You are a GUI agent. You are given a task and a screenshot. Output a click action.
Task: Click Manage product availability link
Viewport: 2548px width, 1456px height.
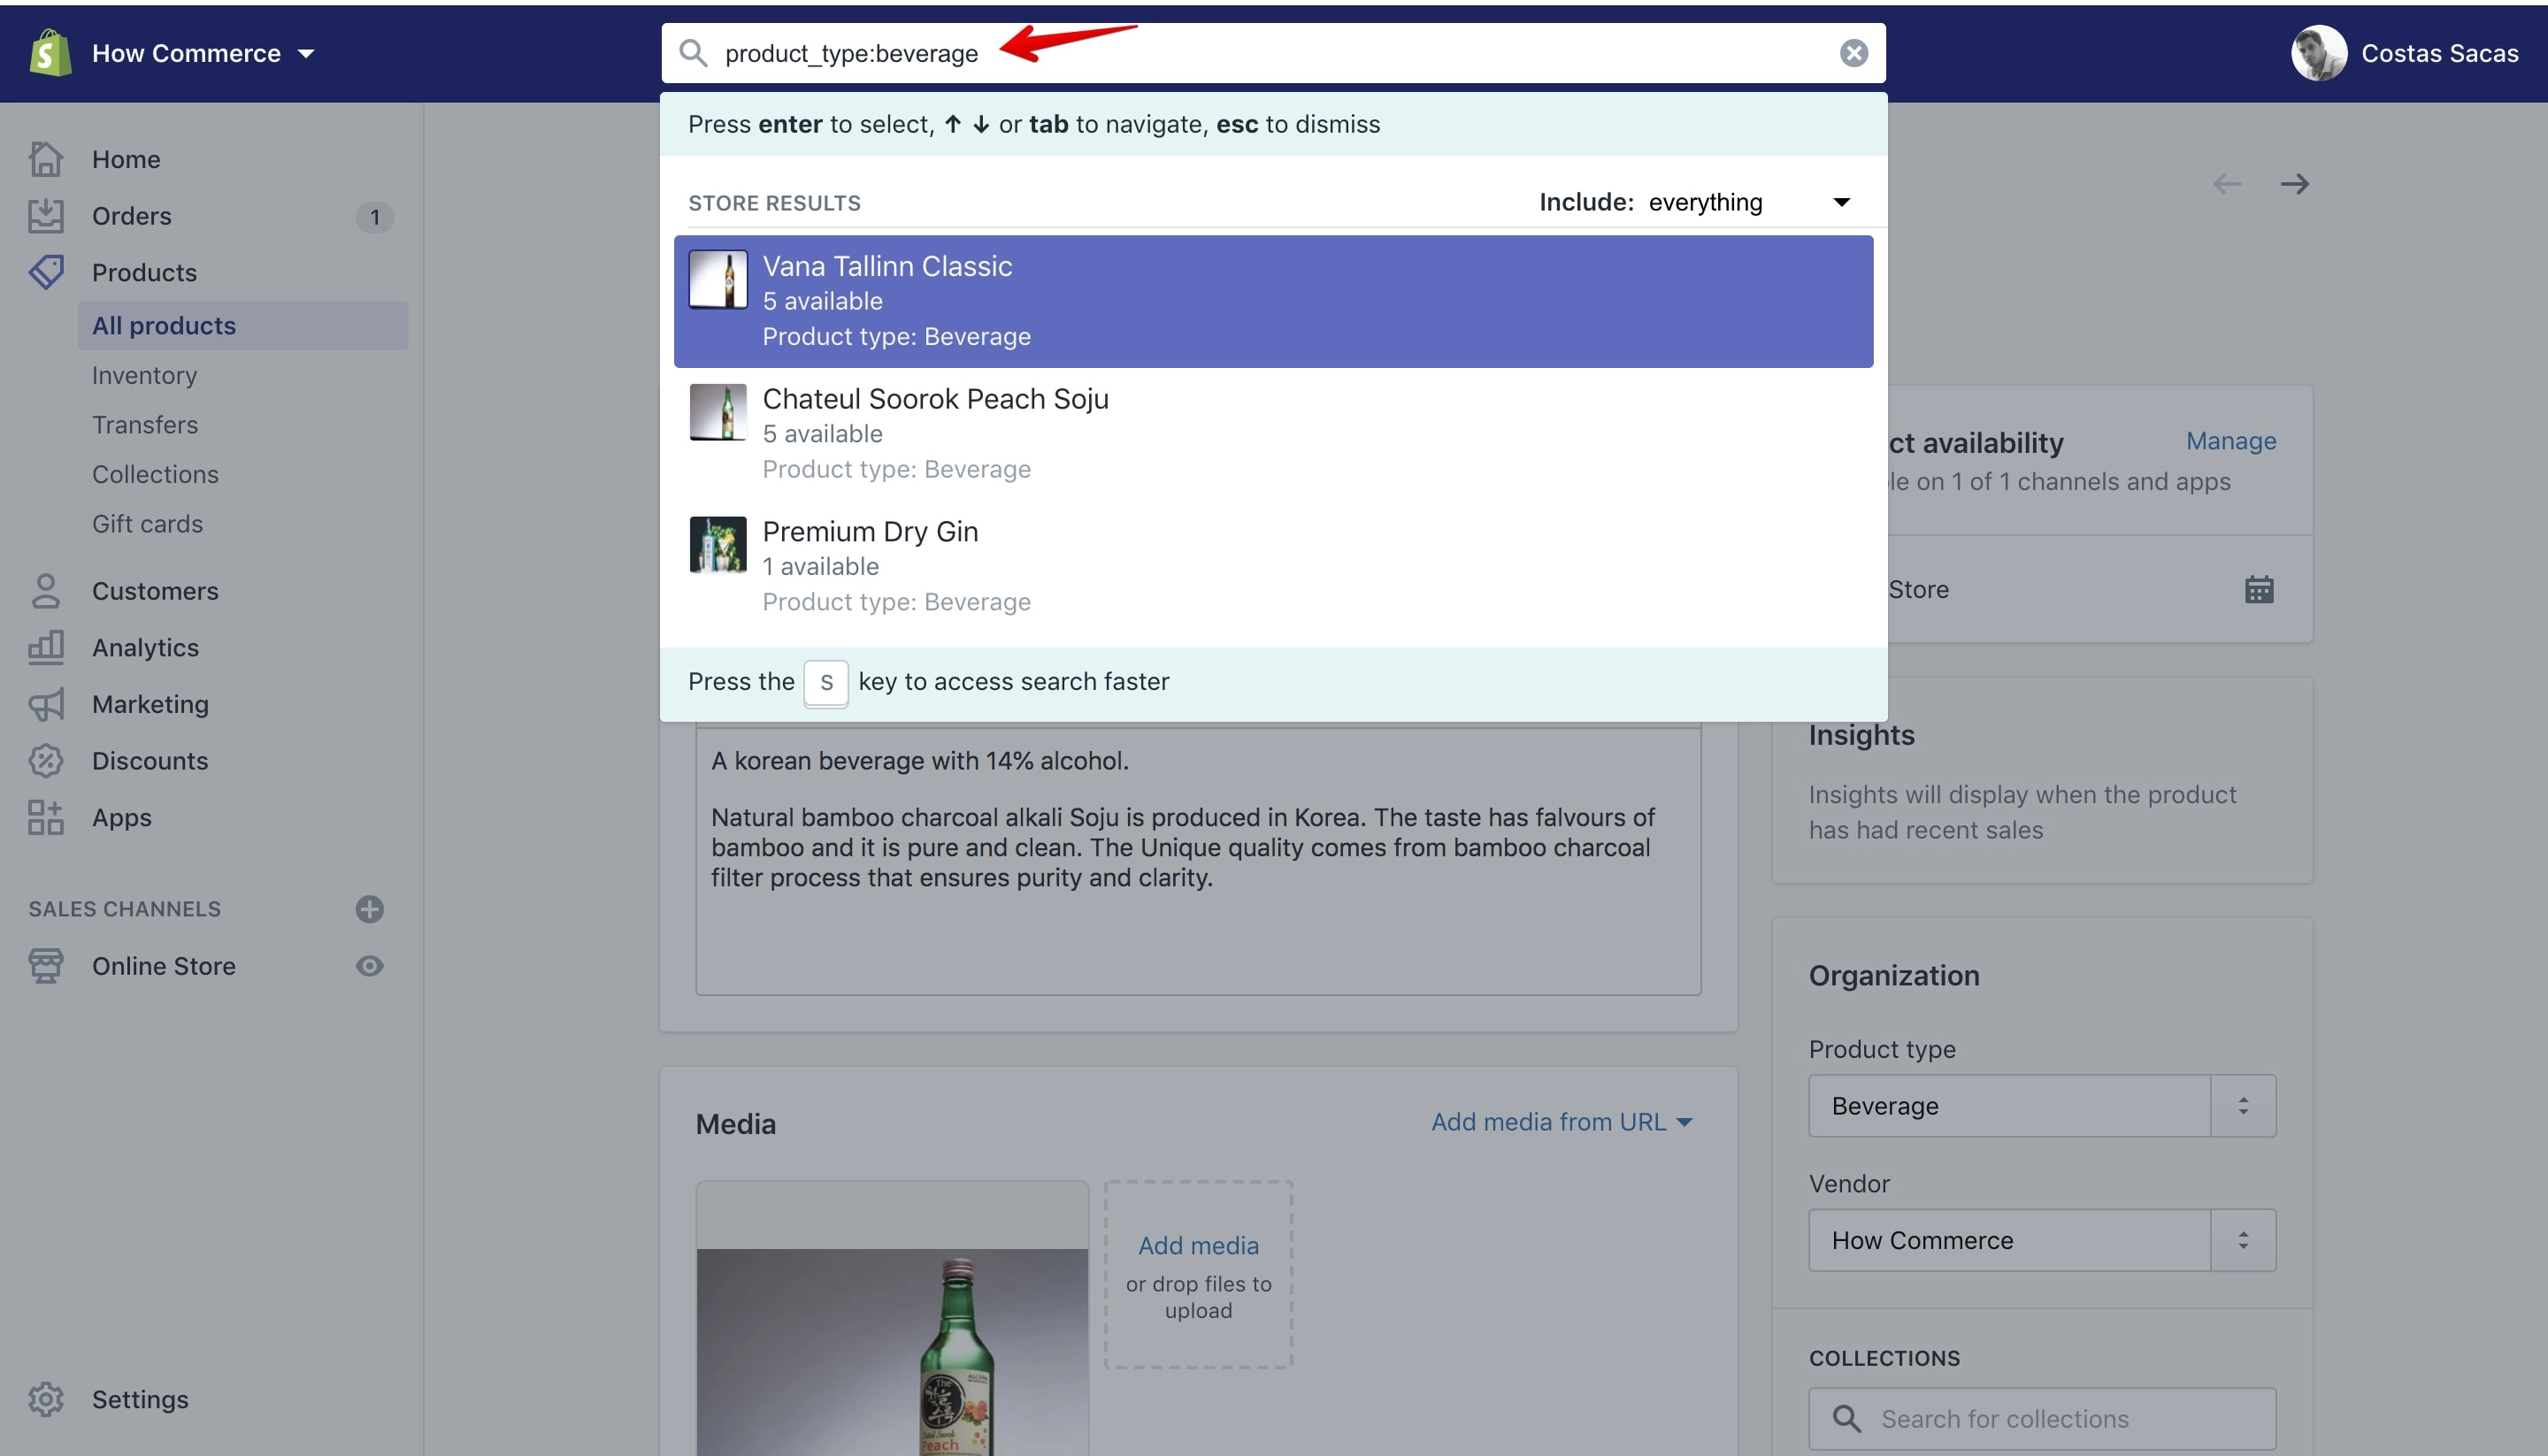tap(2231, 441)
